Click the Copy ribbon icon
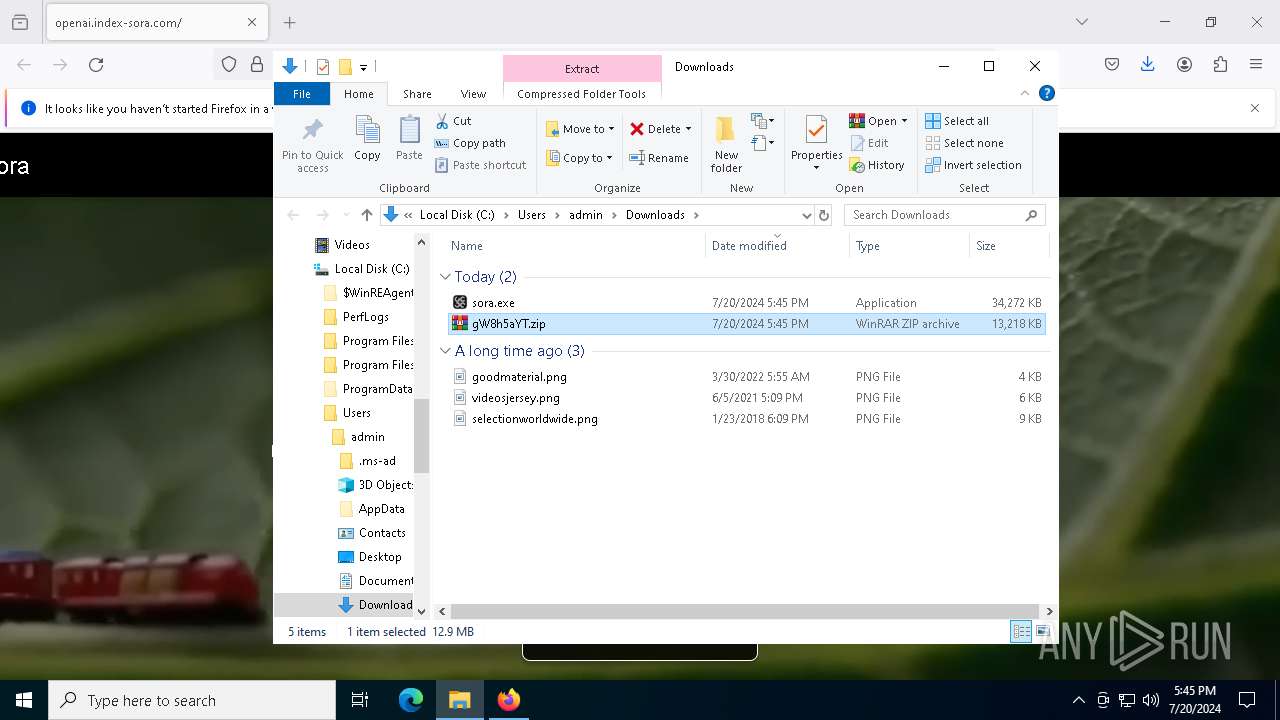 (x=367, y=138)
